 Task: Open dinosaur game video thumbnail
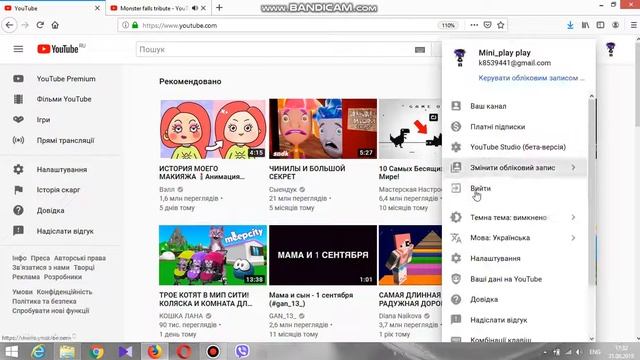(410, 129)
